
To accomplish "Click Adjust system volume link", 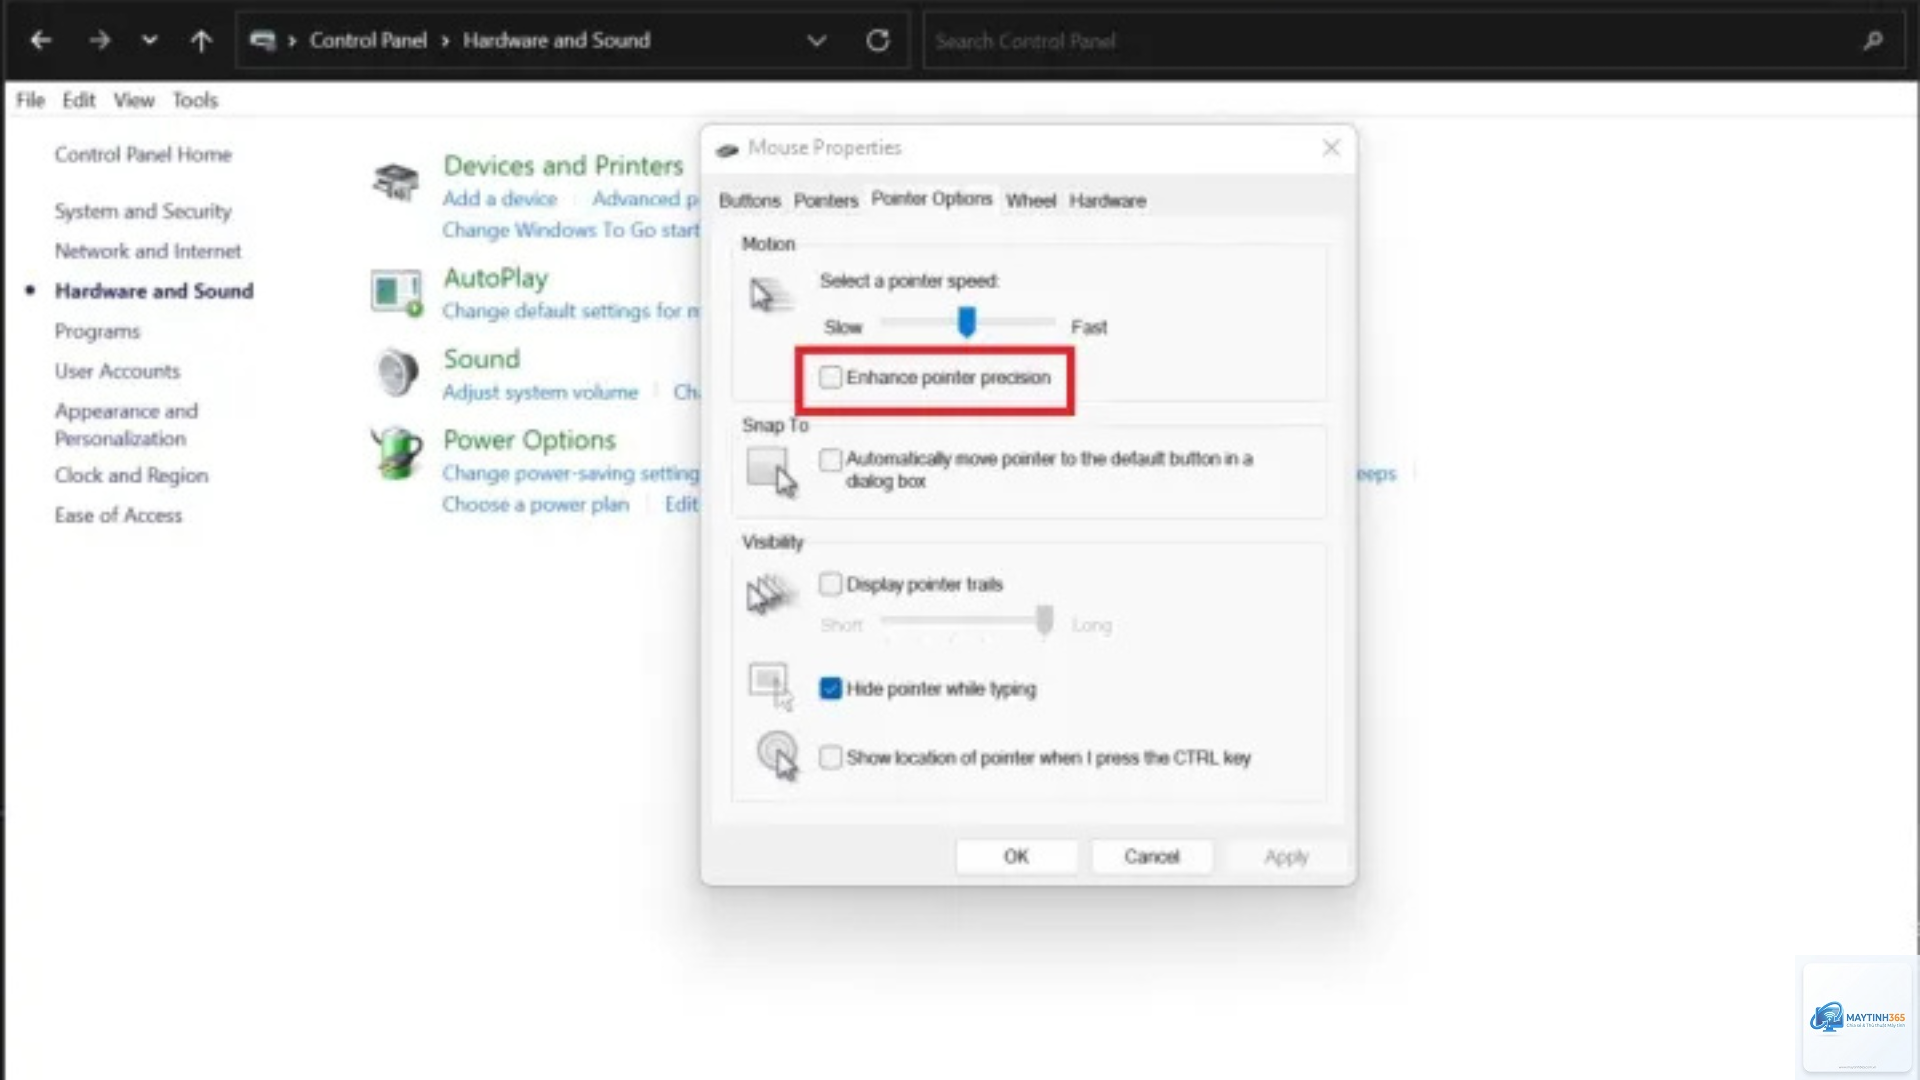I will coord(540,392).
